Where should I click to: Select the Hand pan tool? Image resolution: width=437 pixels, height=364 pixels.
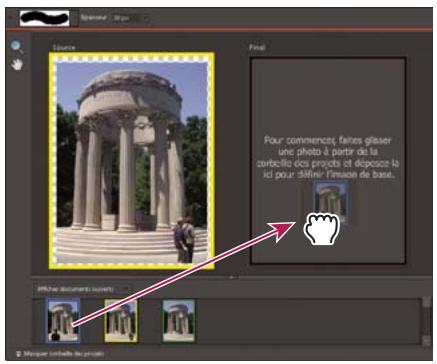[x=17, y=64]
